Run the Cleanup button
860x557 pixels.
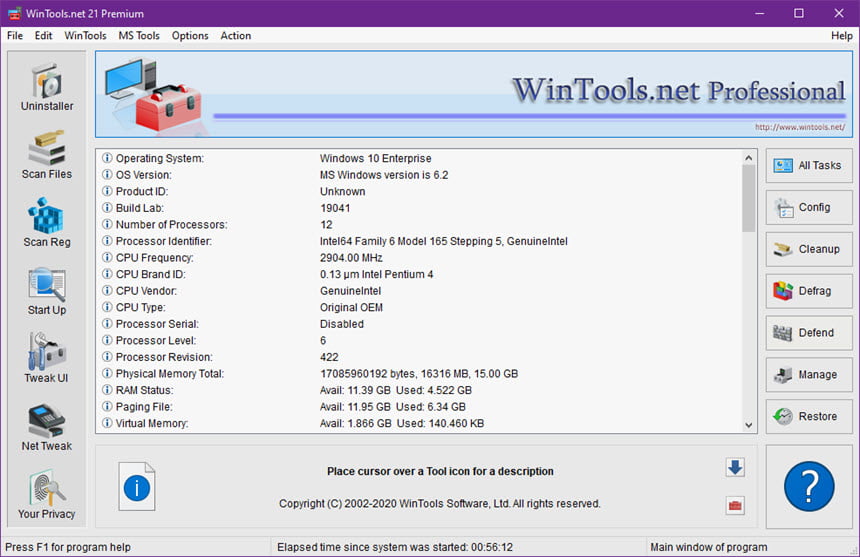tap(809, 249)
